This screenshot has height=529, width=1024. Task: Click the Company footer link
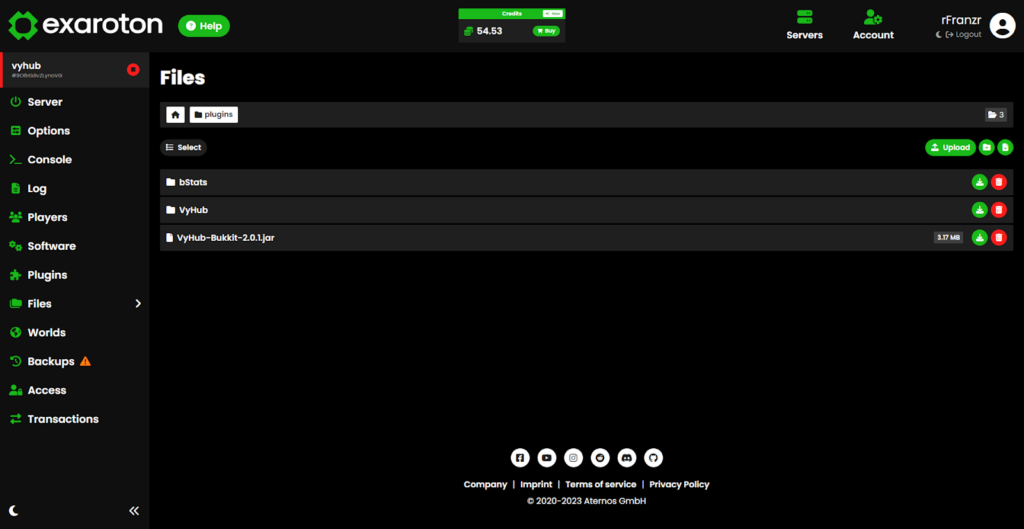485,485
